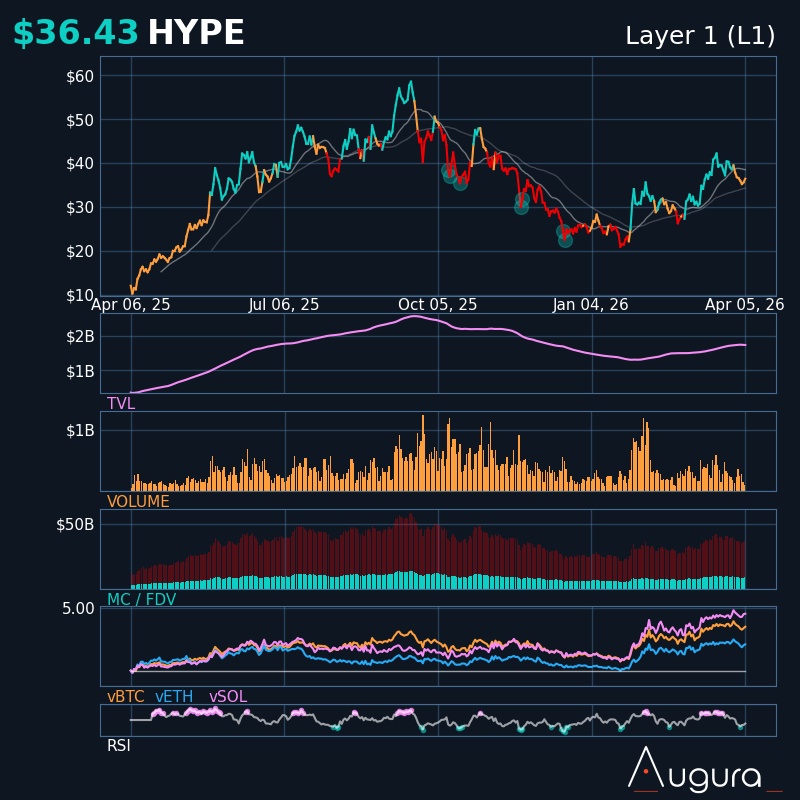Click the 5.00 relative-performance axis label
The image size is (800, 800).
(x=78, y=608)
